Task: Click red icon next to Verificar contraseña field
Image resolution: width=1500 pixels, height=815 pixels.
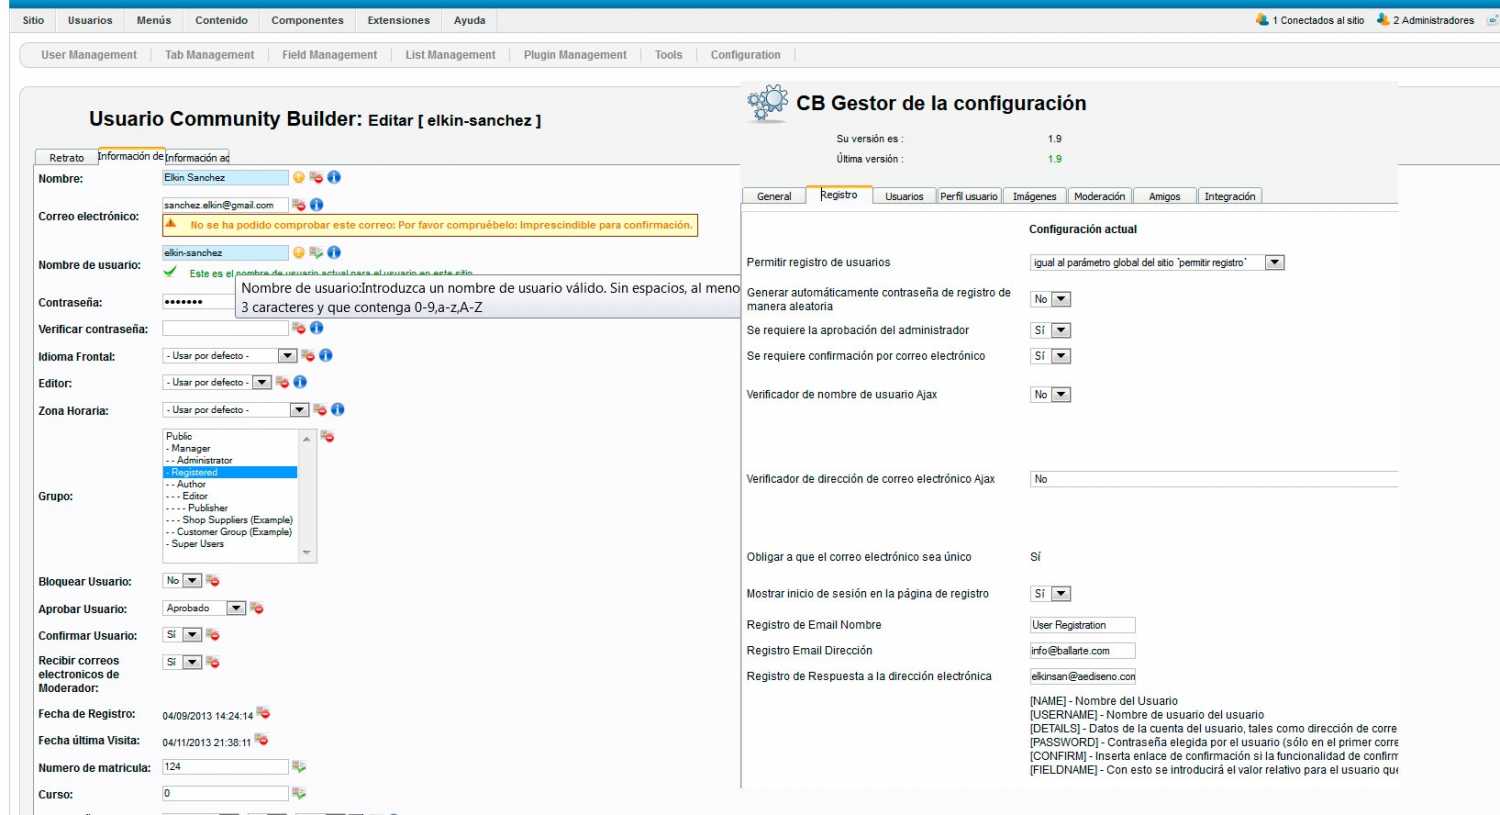Action: point(298,327)
